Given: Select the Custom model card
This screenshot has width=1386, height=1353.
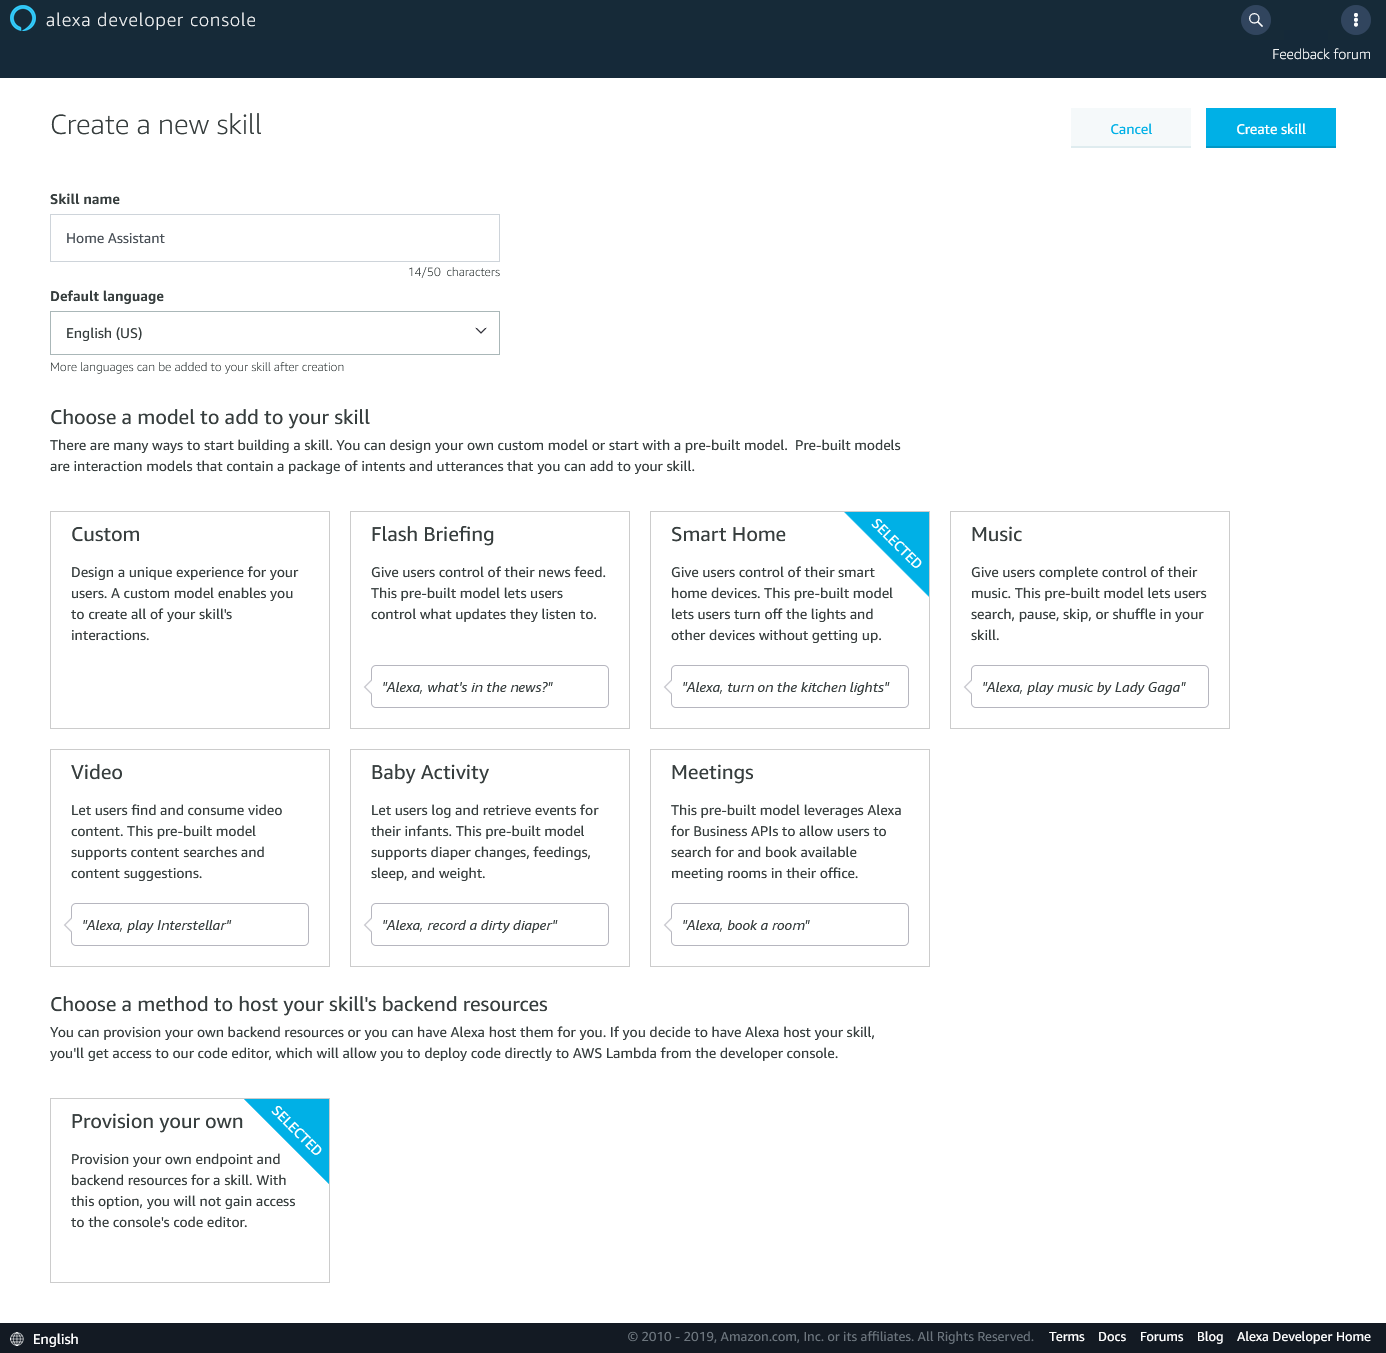Looking at the screenshot, I should point(190,620).
